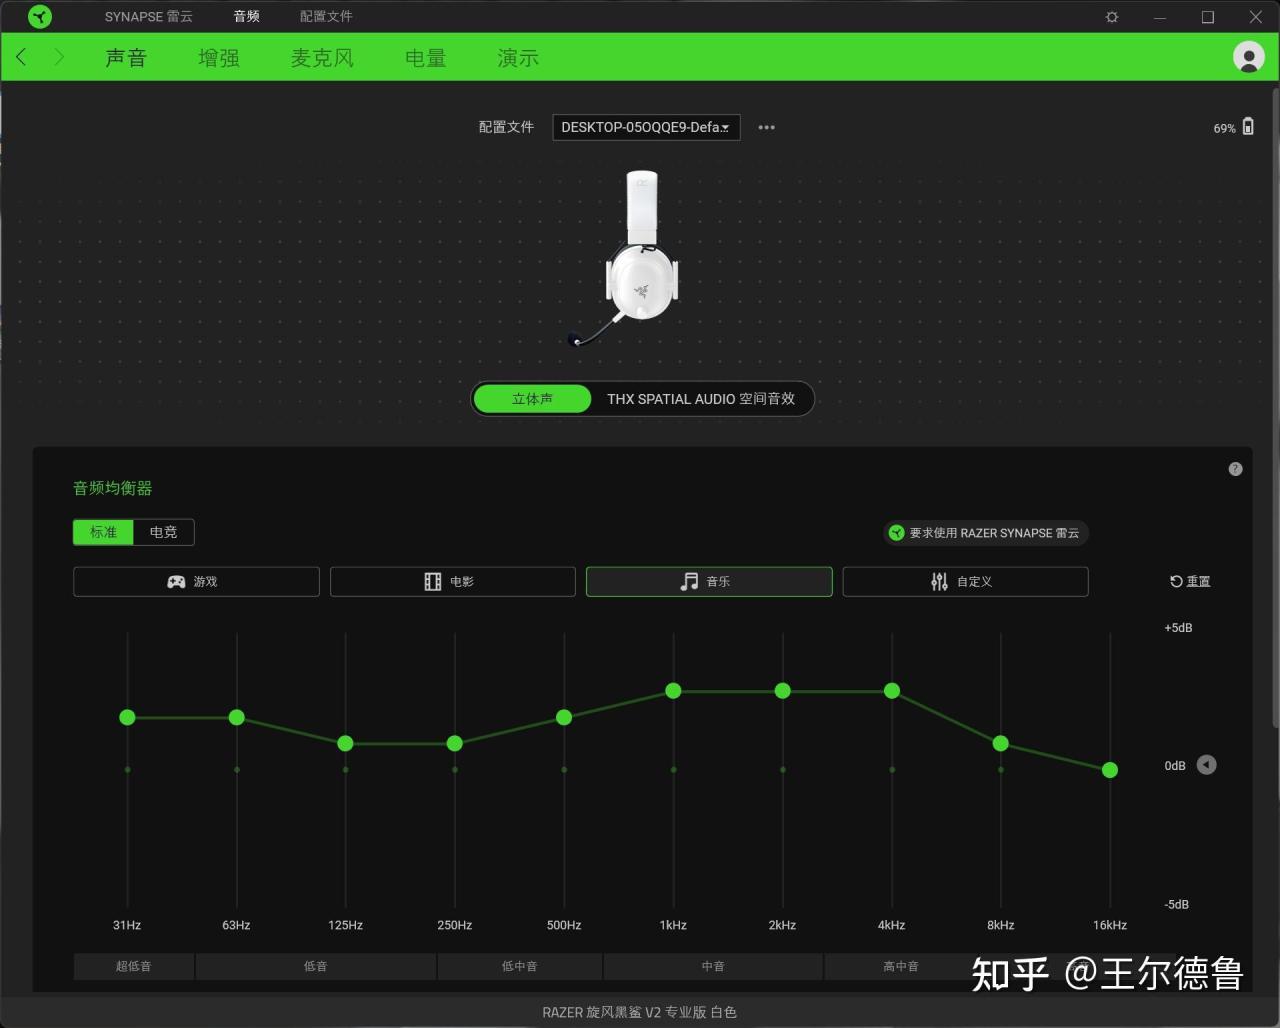This screenshot has height=1028, width=1280.
Task: Click the 中音 band label
Action: pyautogui.click(x=713, y=966)
